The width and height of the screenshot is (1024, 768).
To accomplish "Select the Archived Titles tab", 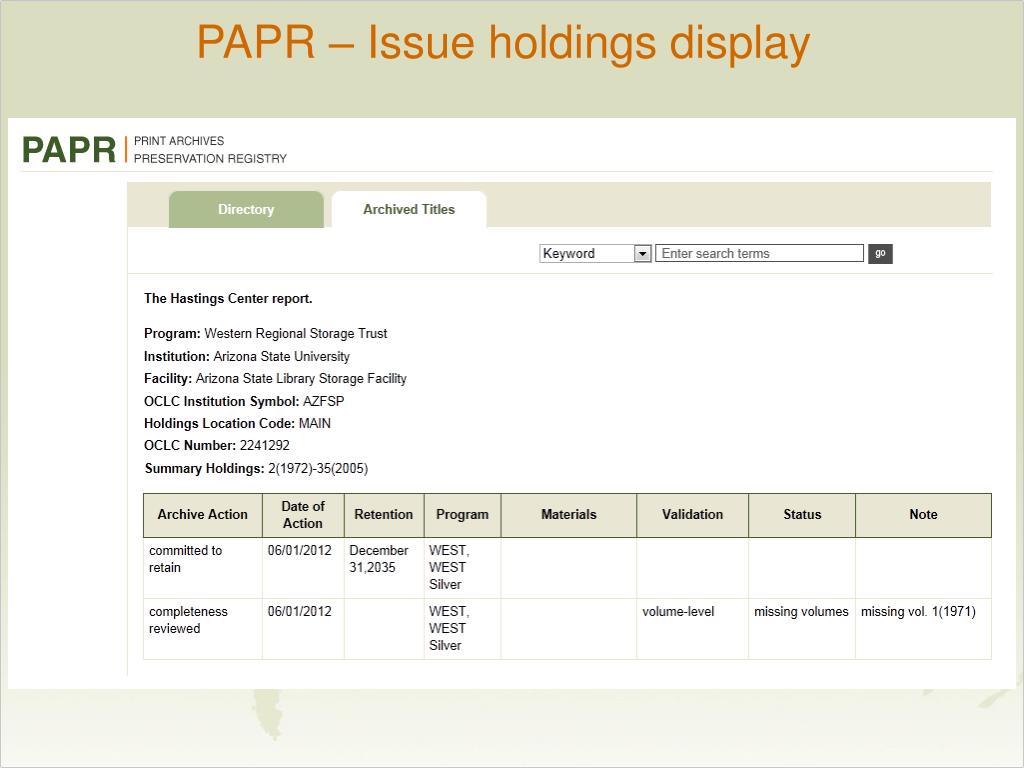I will click(409, 210).
